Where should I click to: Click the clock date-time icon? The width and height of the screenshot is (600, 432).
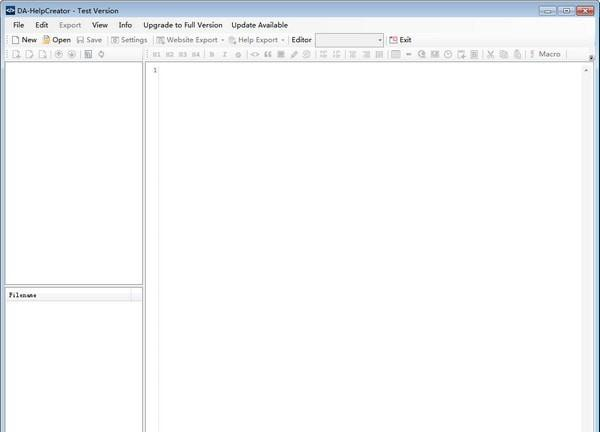(x=448, y=54)
